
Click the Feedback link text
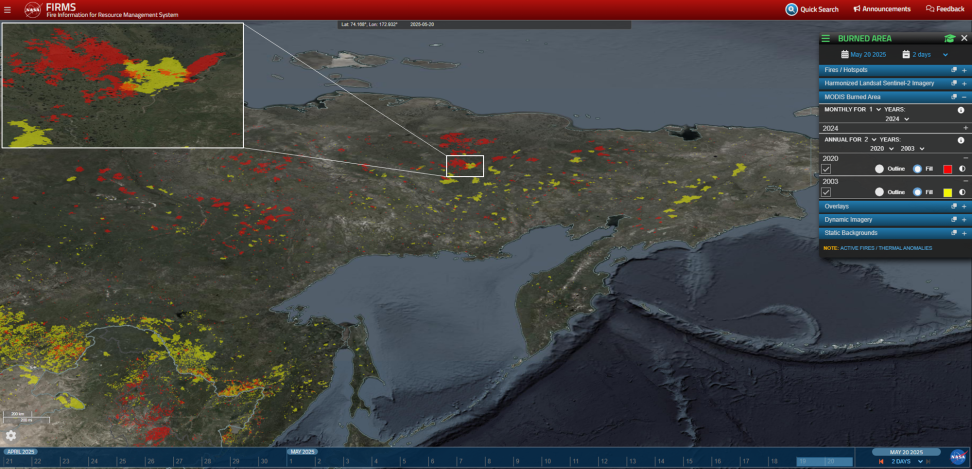[950, 9]
